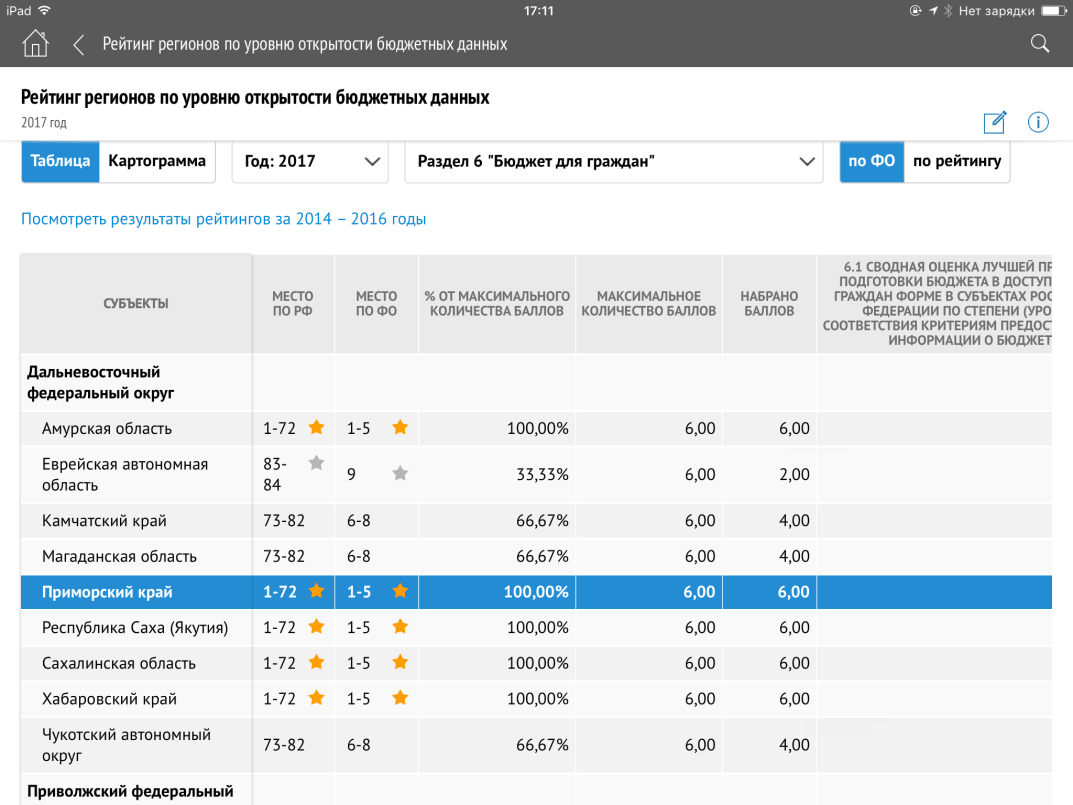Select по ФО grouping
Viewport: 1073px width, 805px height.
pos(871,161)
